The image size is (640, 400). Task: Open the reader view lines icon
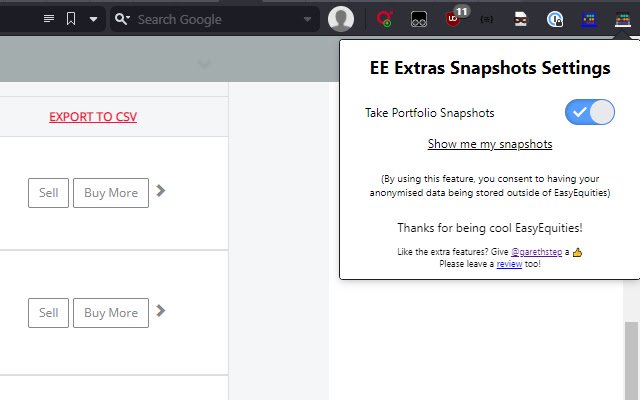click(49, 19)
